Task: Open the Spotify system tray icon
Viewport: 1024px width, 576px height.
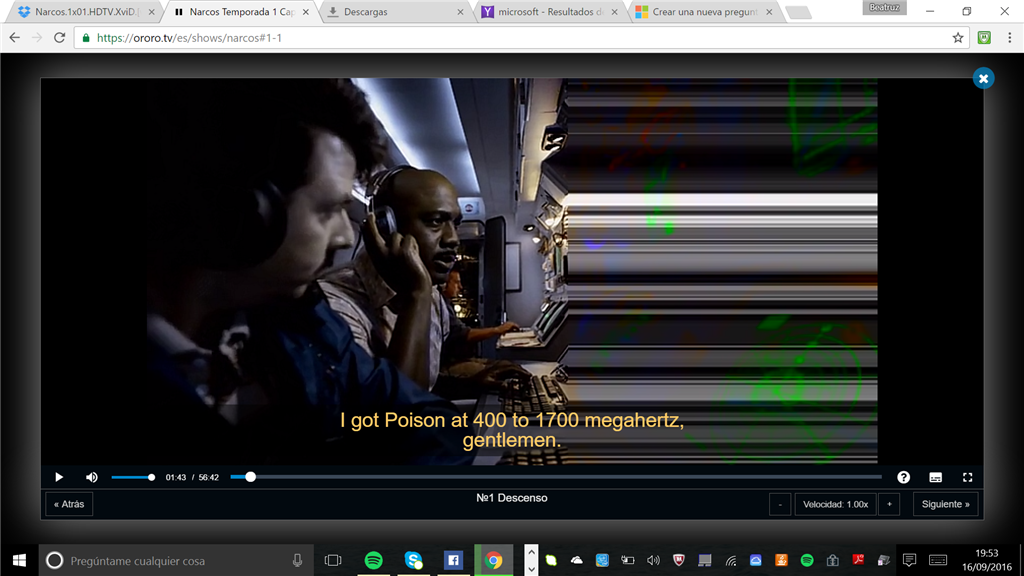Action: tap(807, 560)
